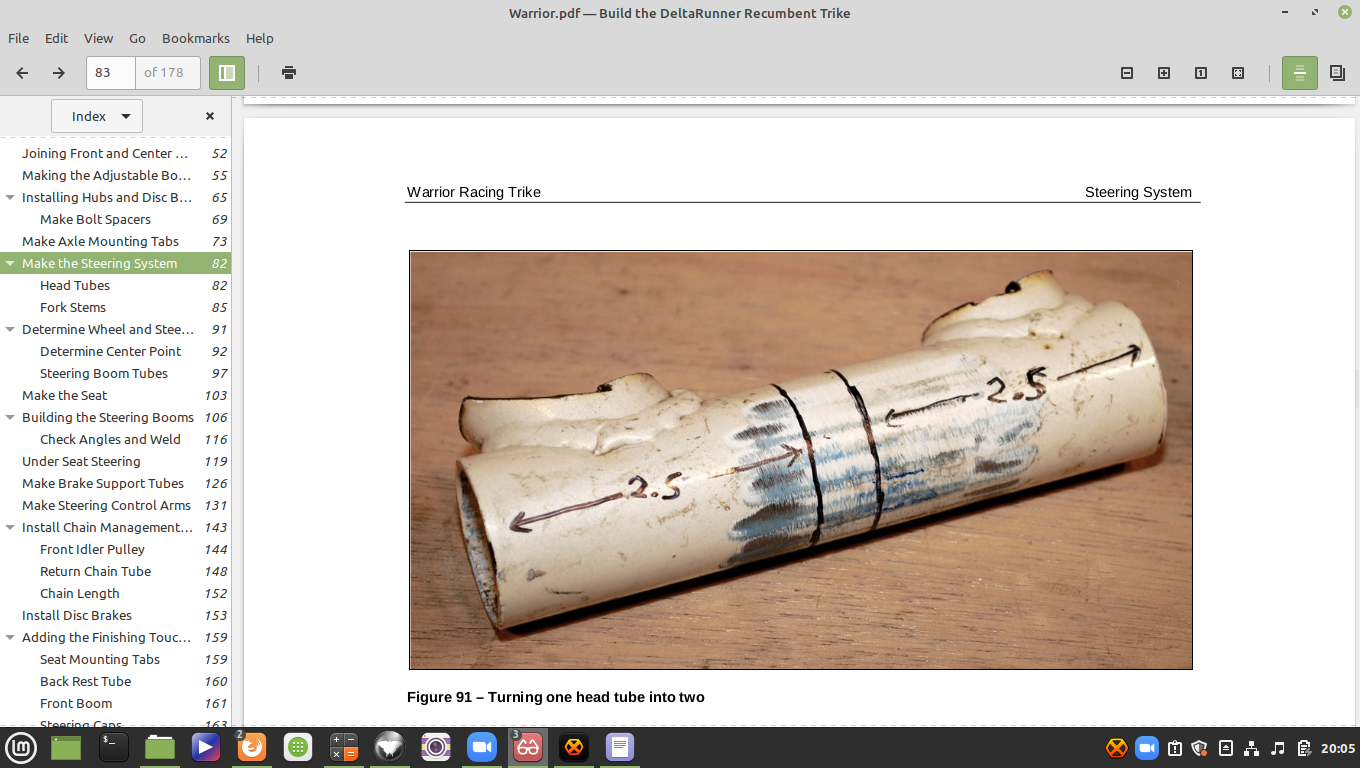Go to the previous page with back arrow
Image resolution: width=1360 pixels, height=768 pixels.
[22, 73]
